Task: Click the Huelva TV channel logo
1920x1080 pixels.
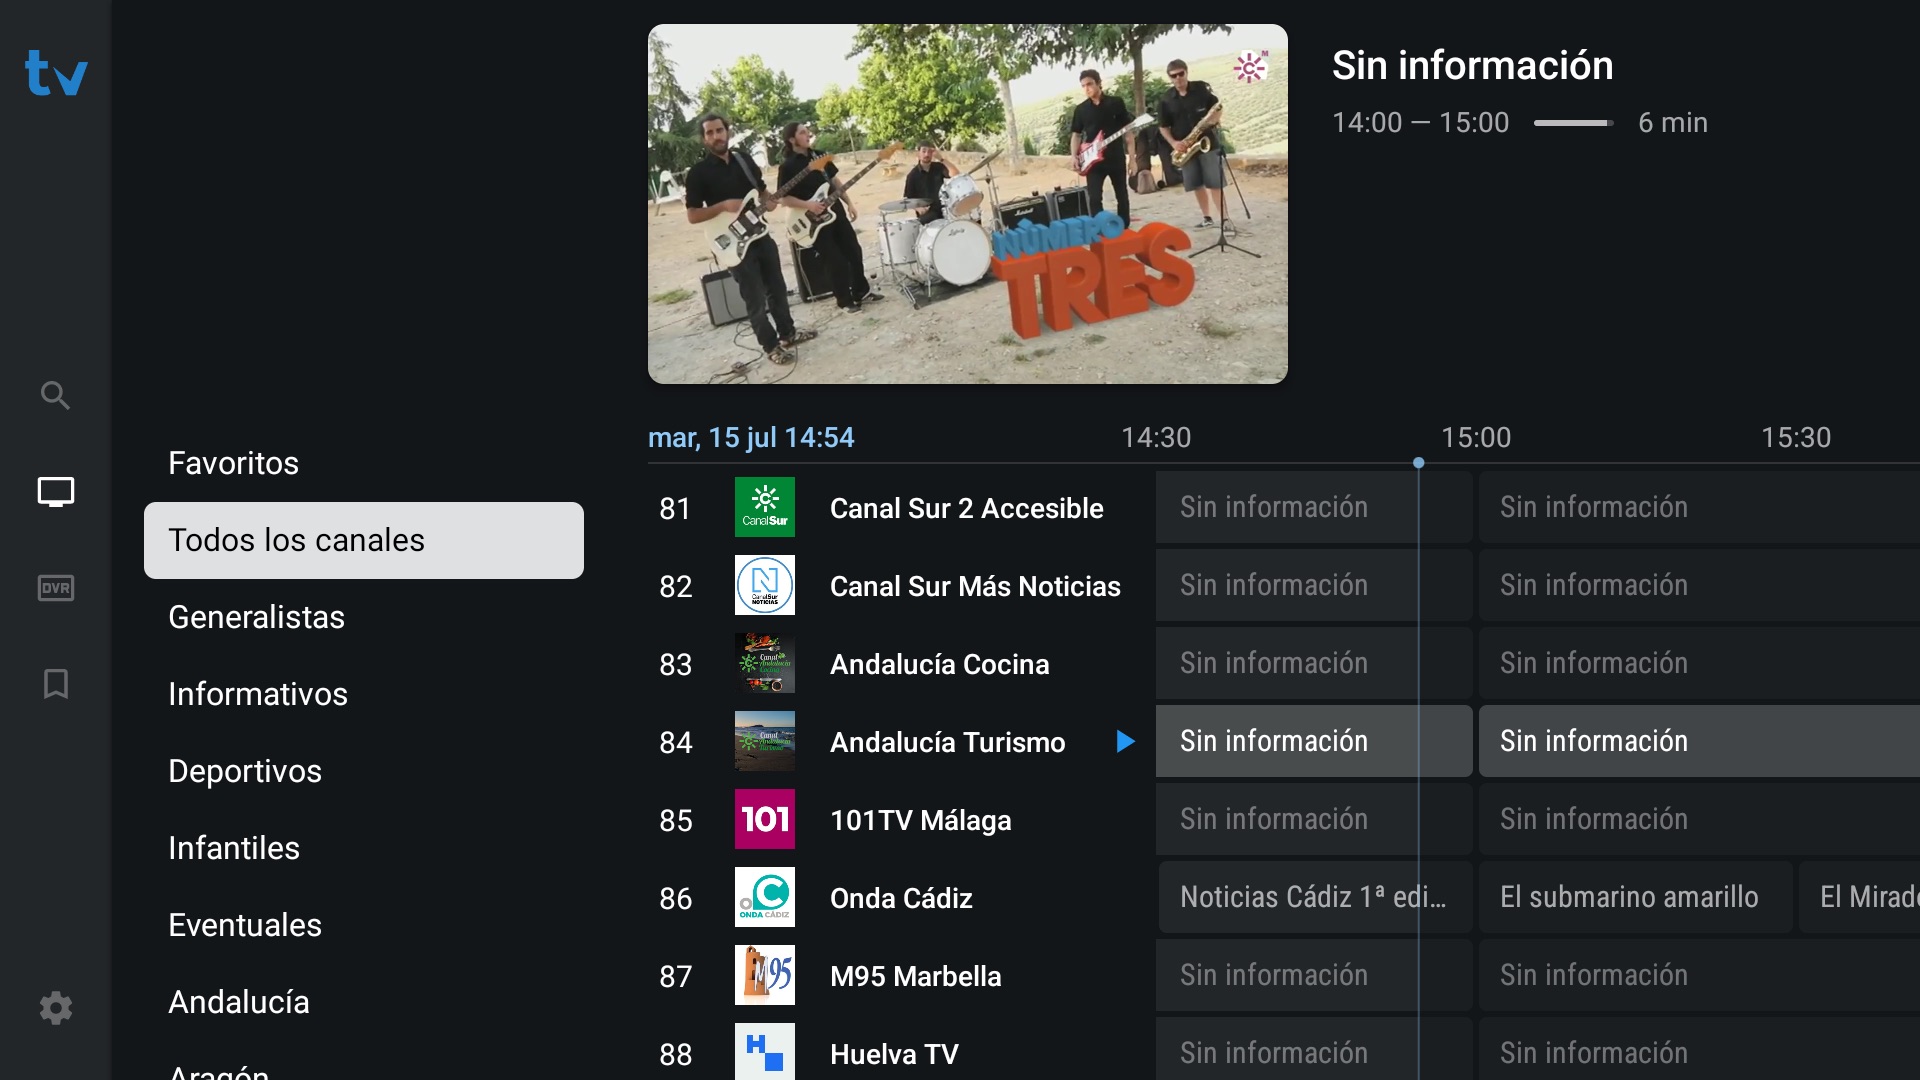Action: 765,1052
